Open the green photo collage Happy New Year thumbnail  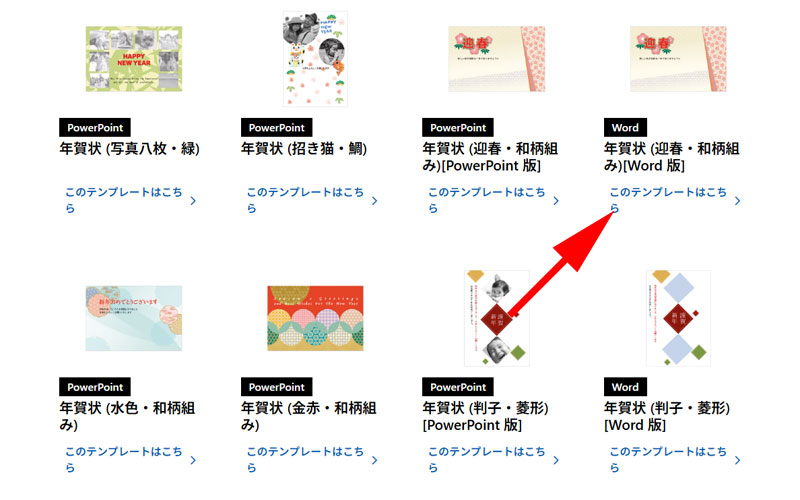[134, 59]
